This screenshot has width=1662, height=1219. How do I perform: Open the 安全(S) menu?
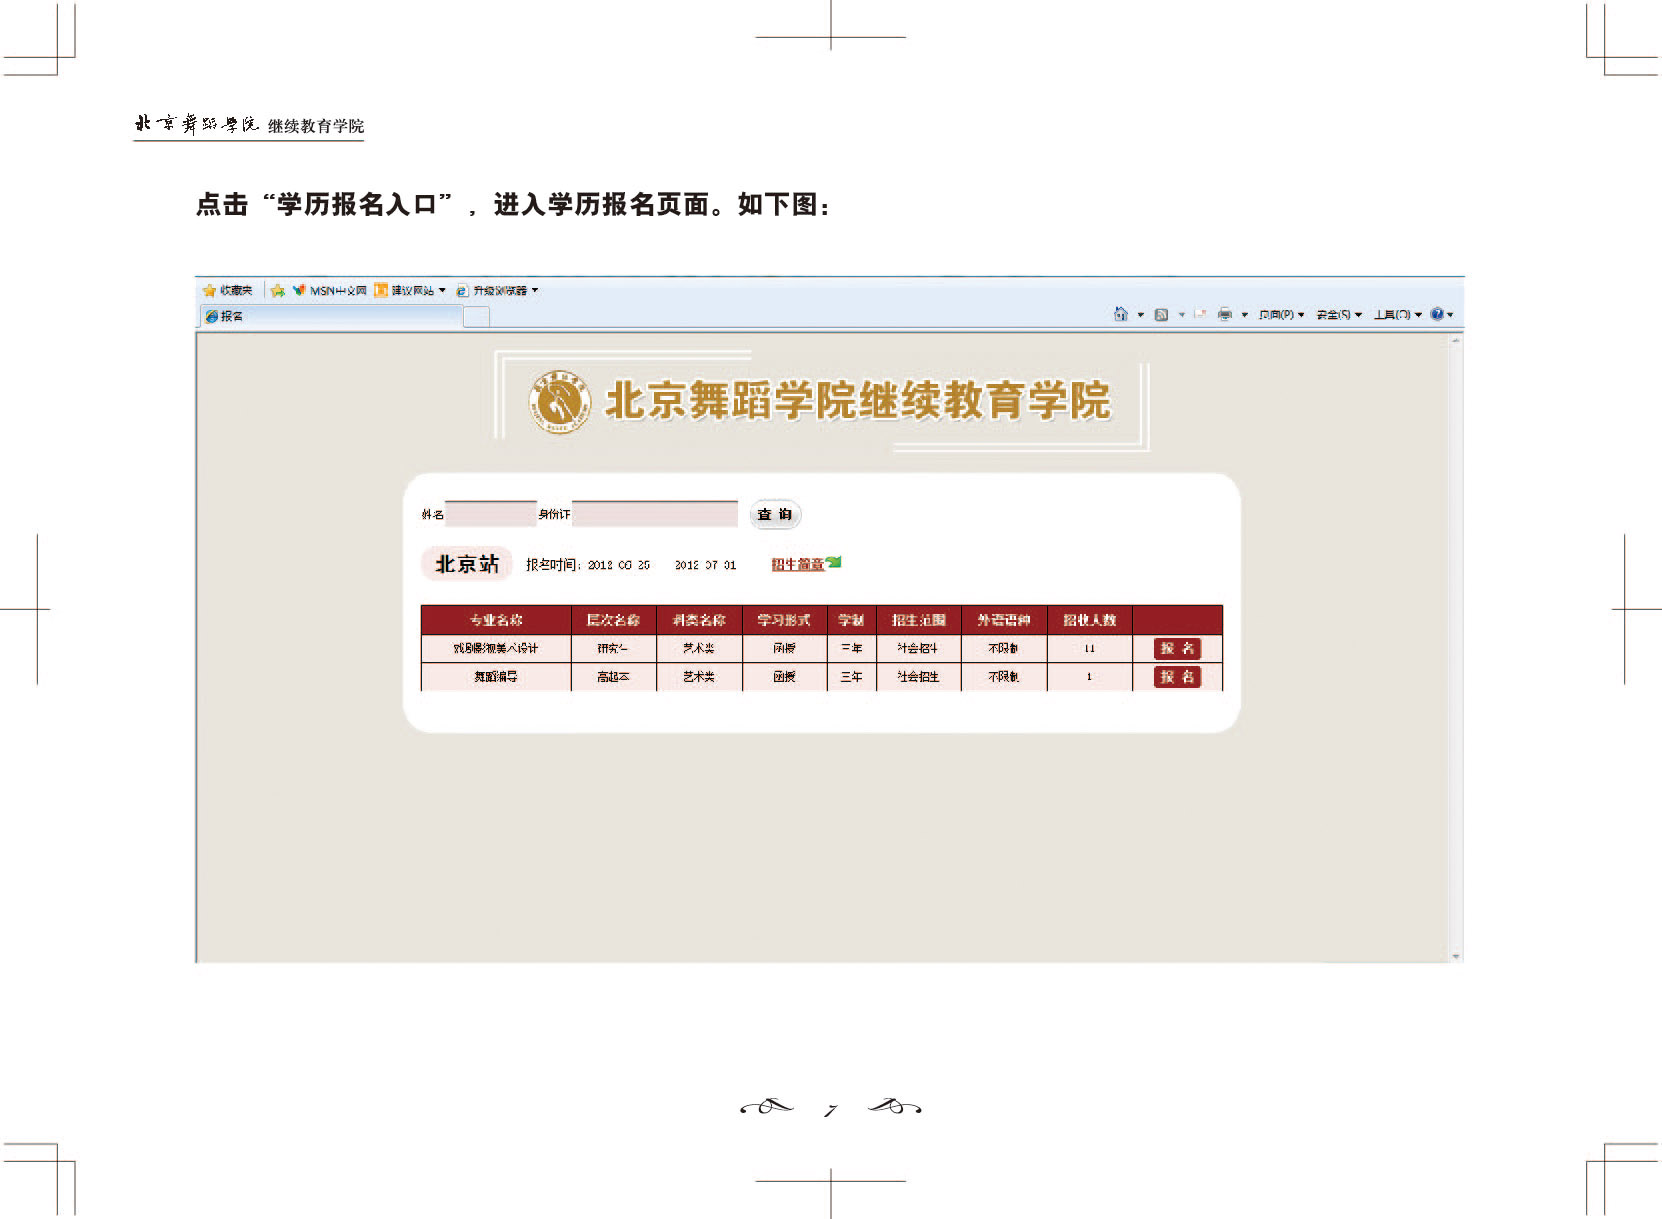click(1339, 315)
